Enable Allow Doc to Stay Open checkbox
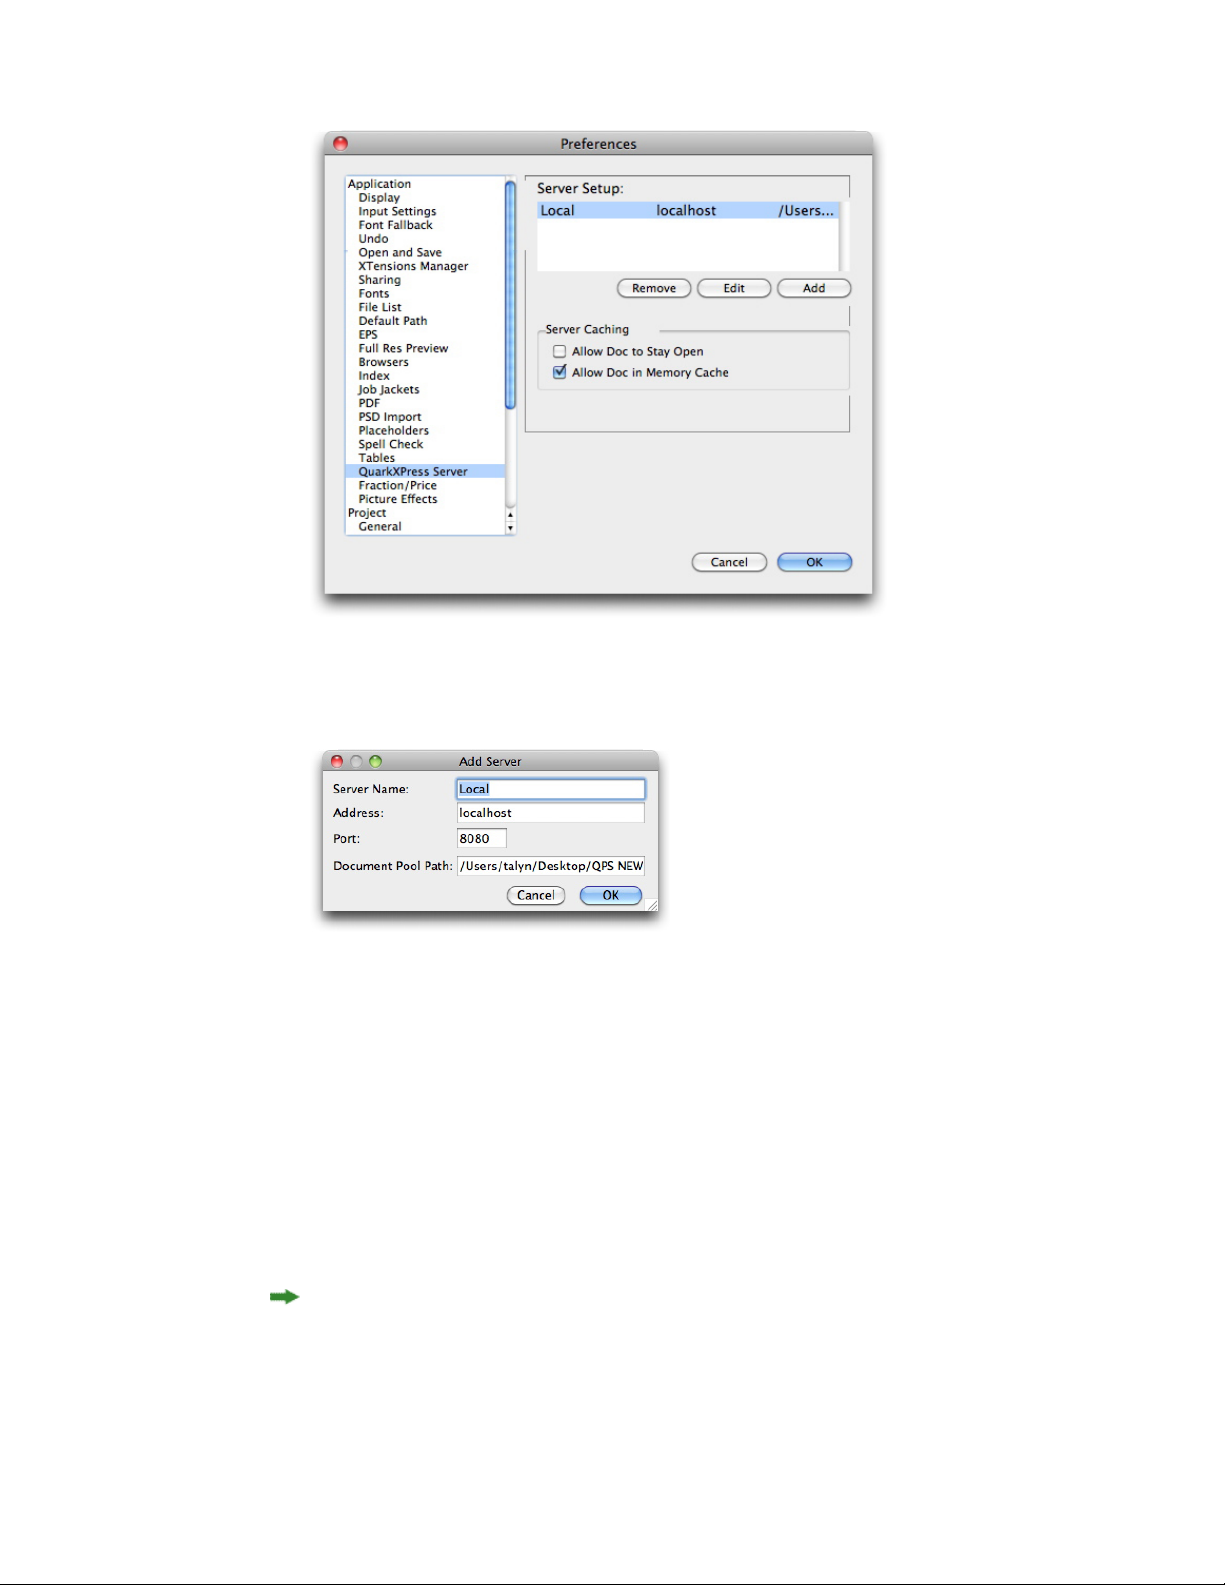 point(560,352)
